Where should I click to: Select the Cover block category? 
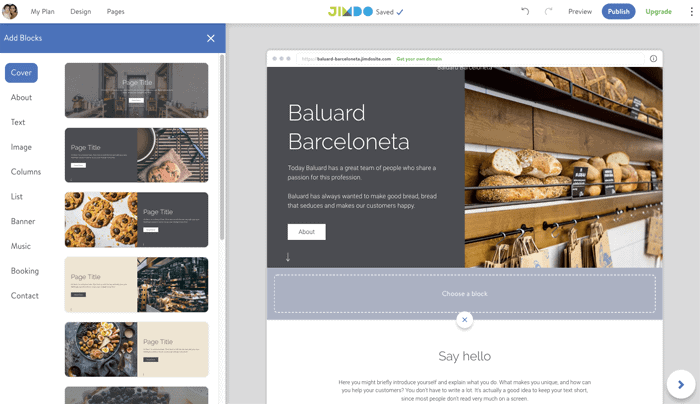[x=21, y=73]
